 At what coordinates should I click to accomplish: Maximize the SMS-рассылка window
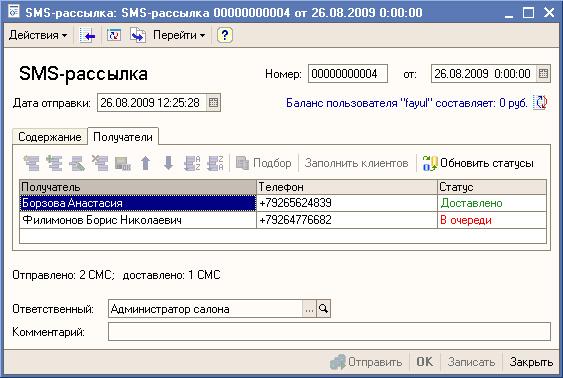[x=529, y=13]
